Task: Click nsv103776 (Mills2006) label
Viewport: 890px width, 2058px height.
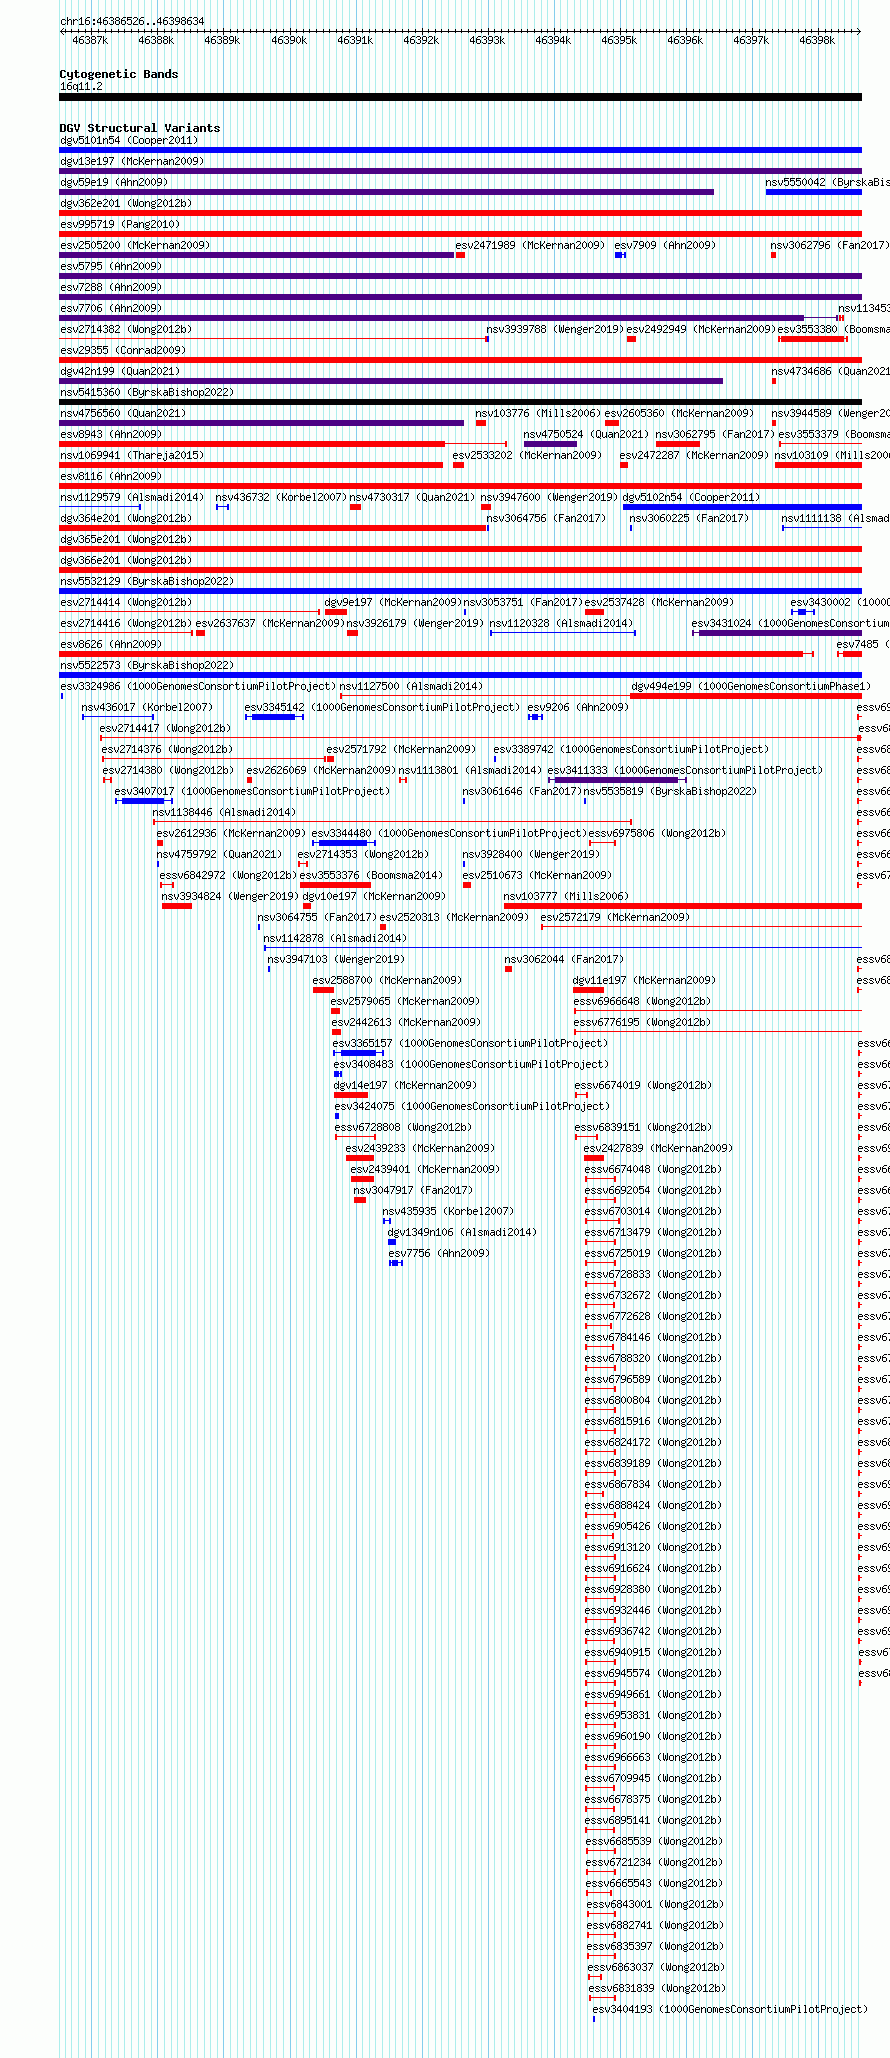Action: (538, 413)
